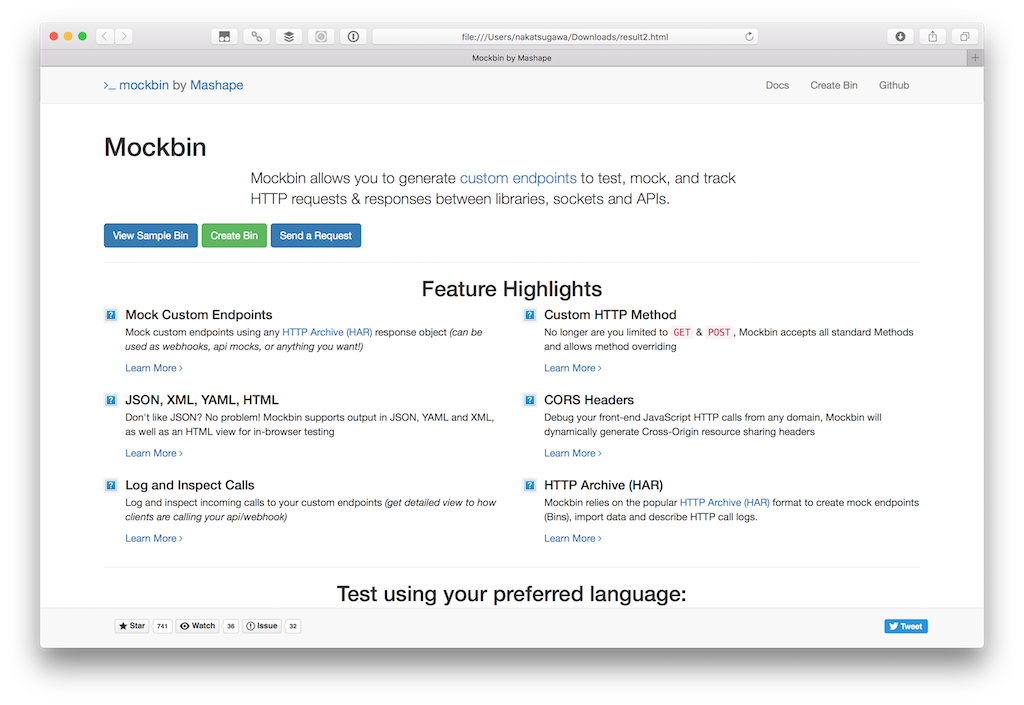The image size is (1024, 705).
Task: Open the 741 stargazers count
Action: point(162,626)
